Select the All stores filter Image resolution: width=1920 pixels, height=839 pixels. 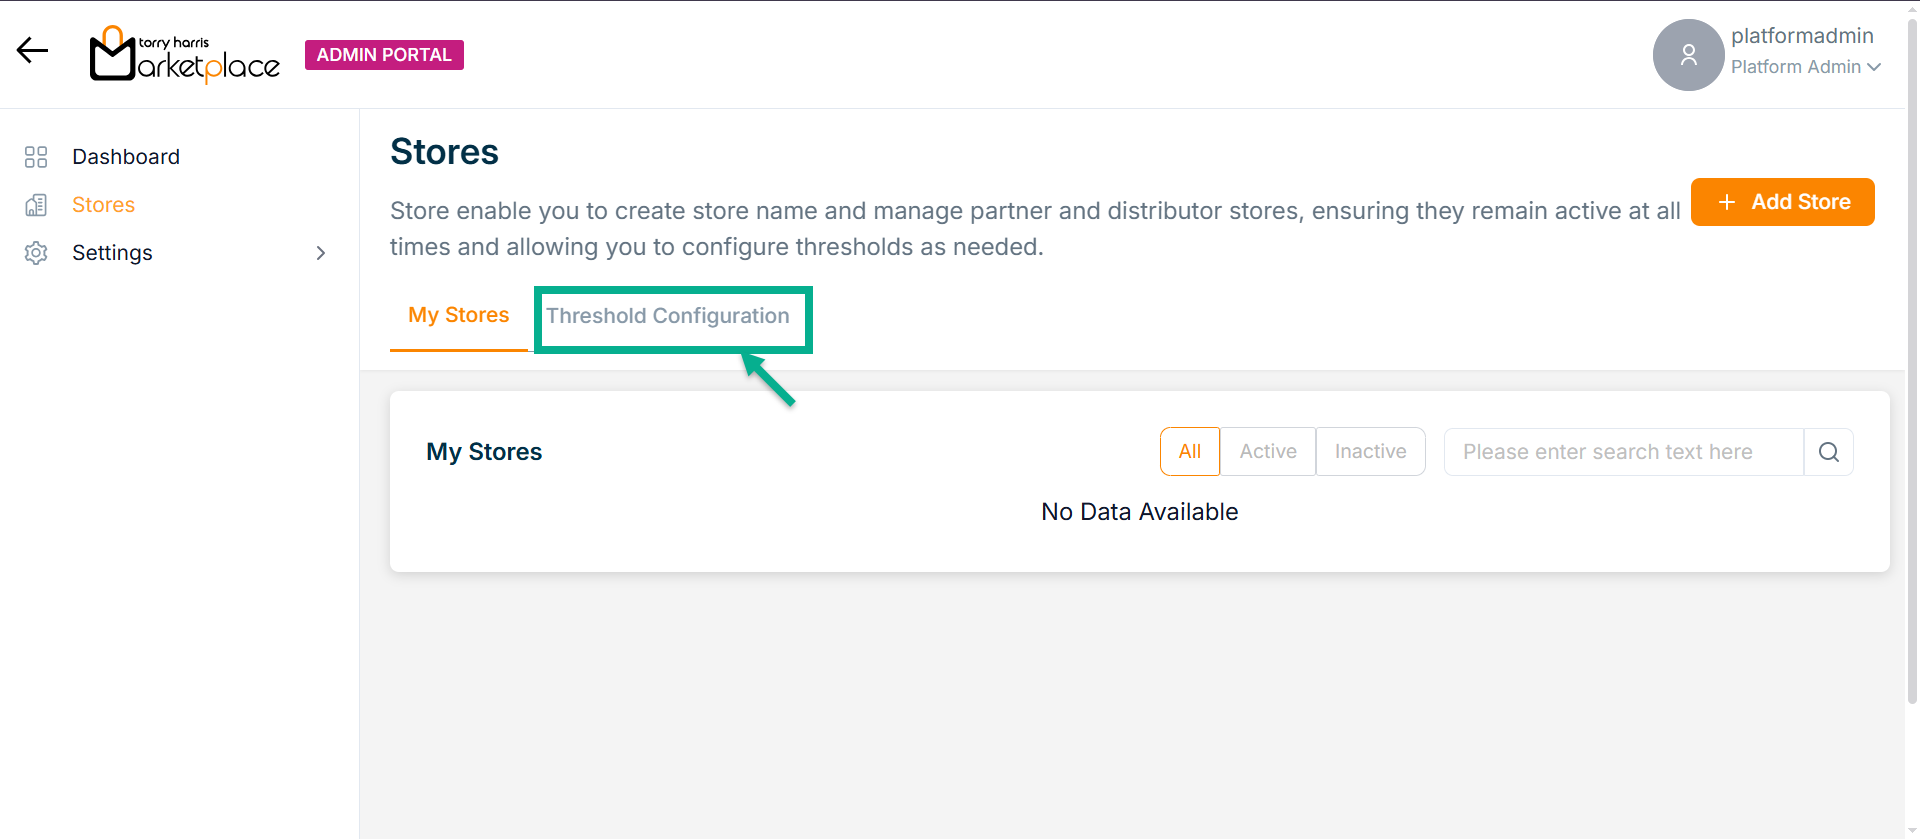click(x=1189, y=452)
